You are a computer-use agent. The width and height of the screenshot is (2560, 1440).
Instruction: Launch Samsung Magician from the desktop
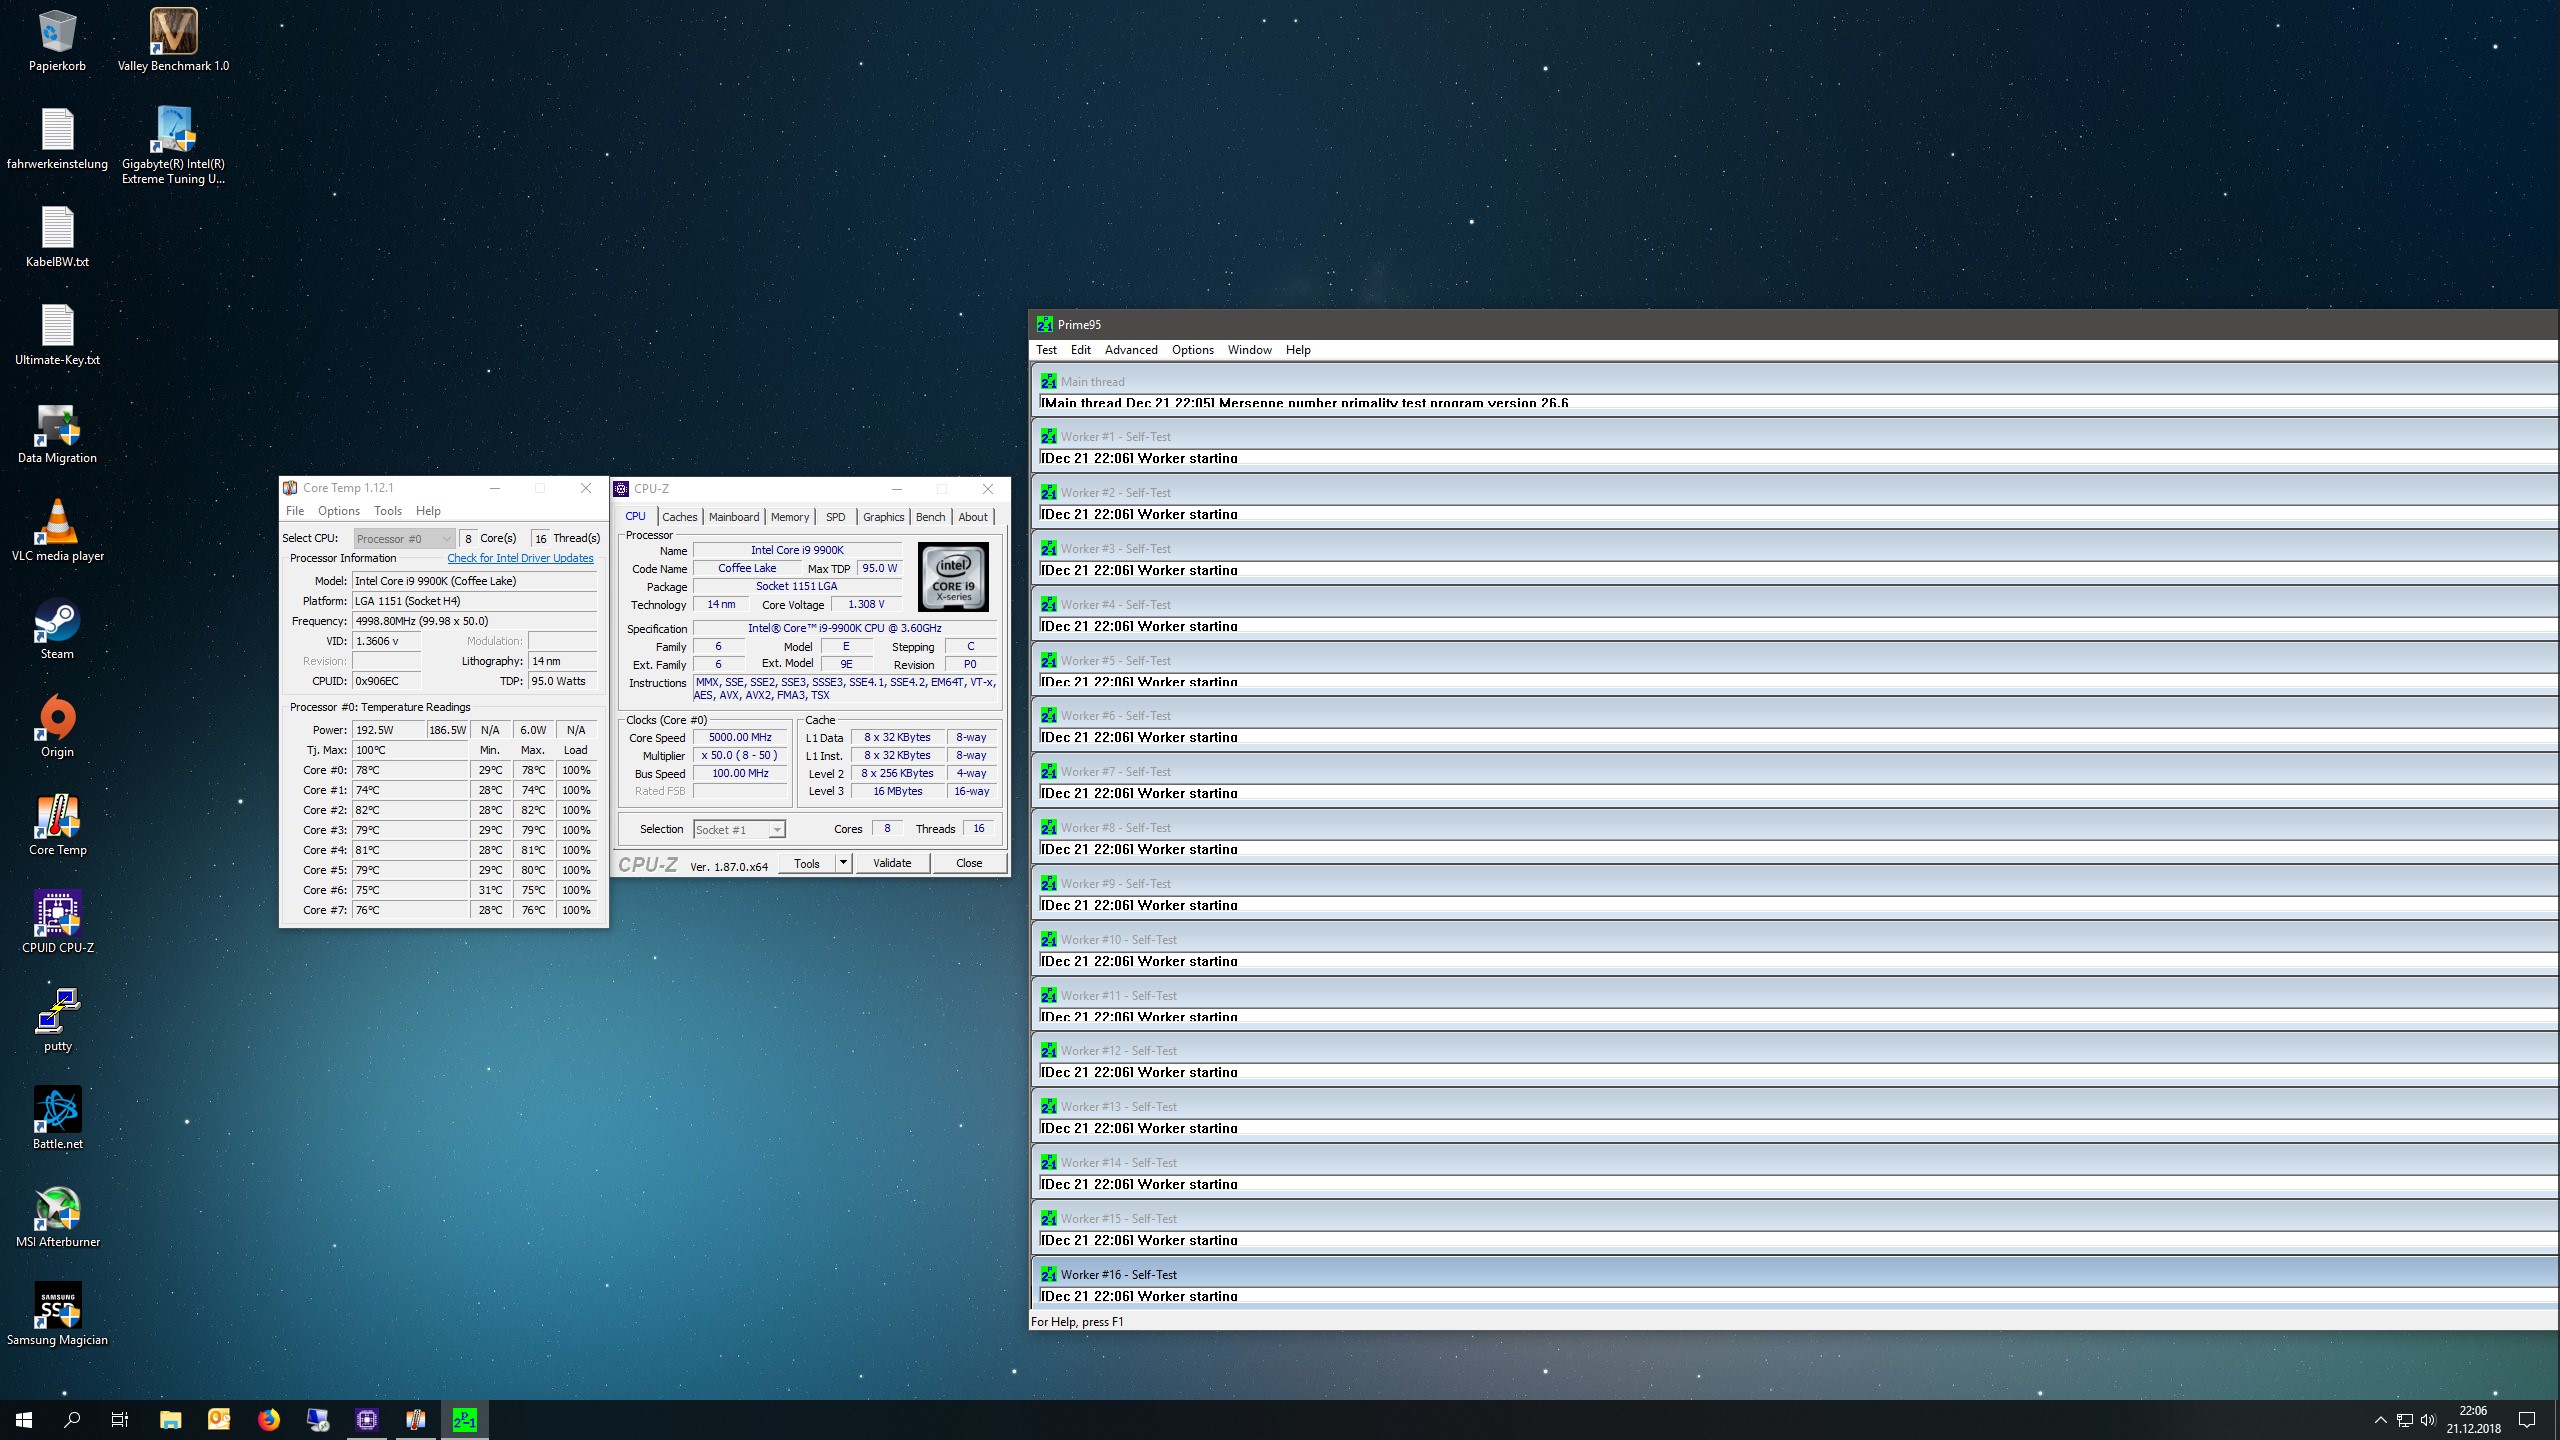click(58, 1307)
